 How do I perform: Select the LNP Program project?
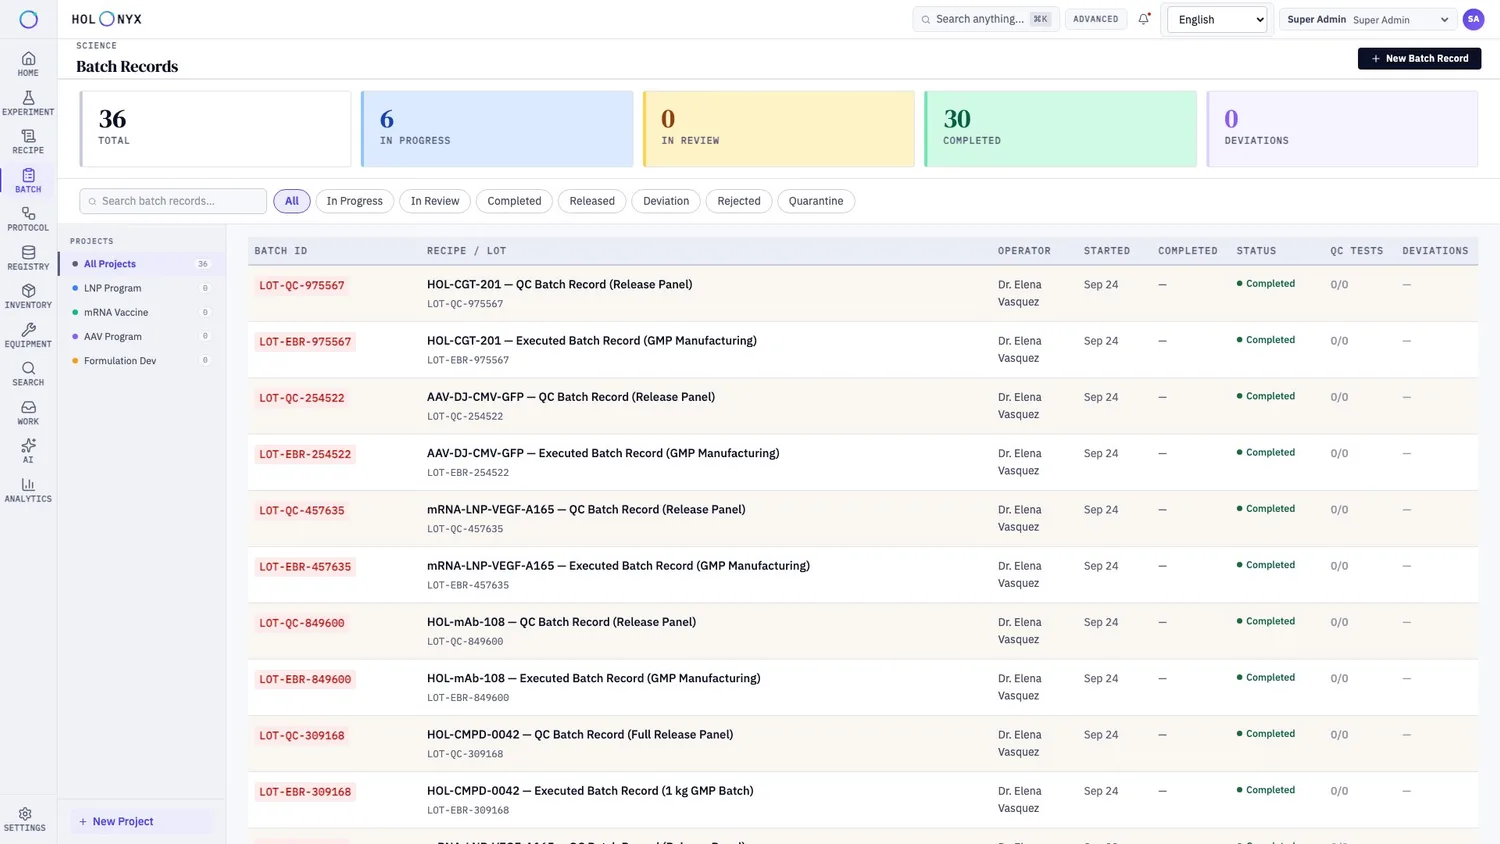tap(141, 288)
